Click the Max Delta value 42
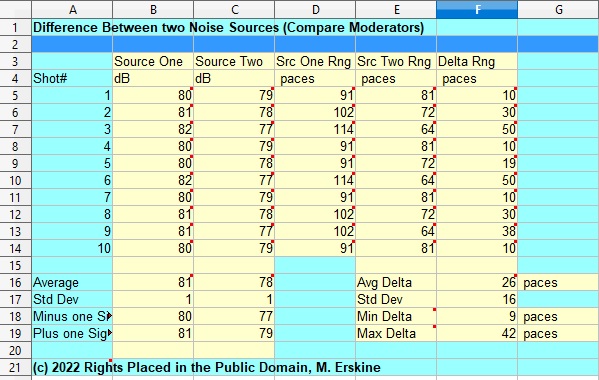Screen dimensions: 599x380 point(477,333)
